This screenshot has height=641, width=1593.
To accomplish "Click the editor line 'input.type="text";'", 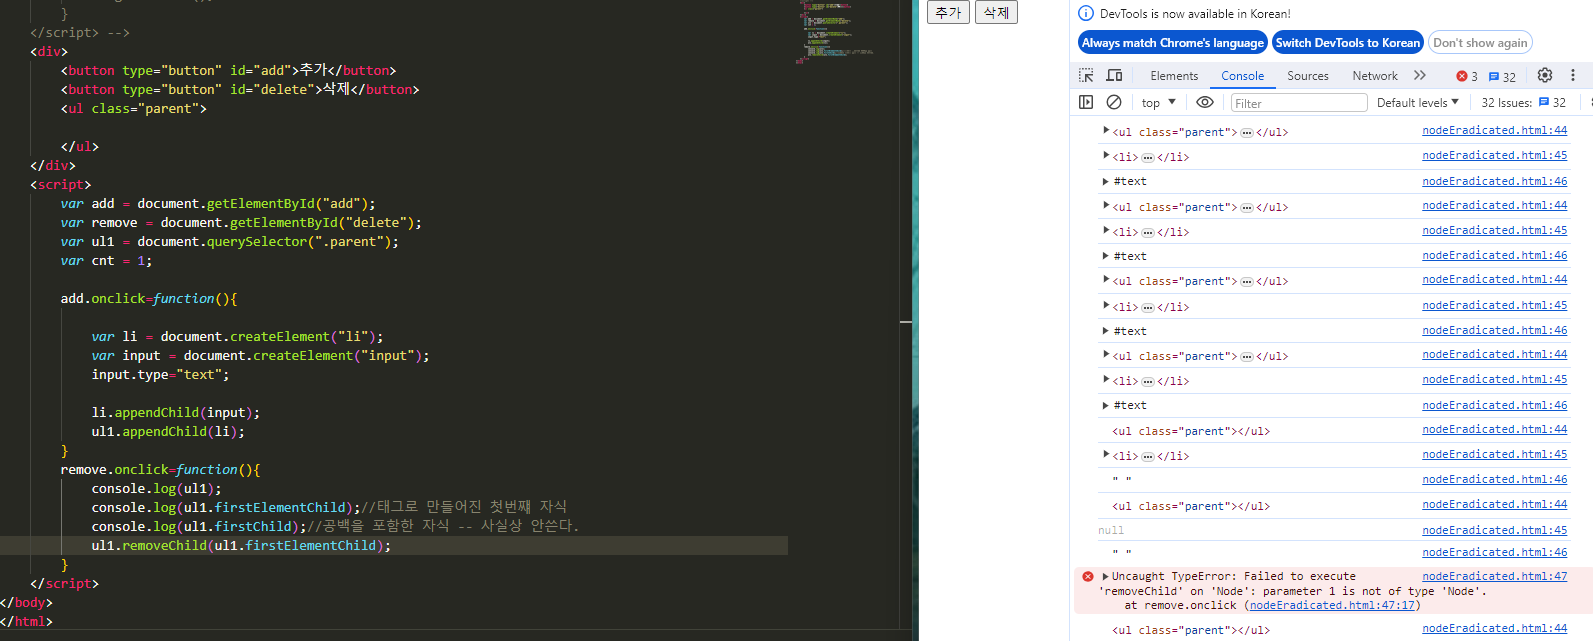I will [x=160, y=375].
